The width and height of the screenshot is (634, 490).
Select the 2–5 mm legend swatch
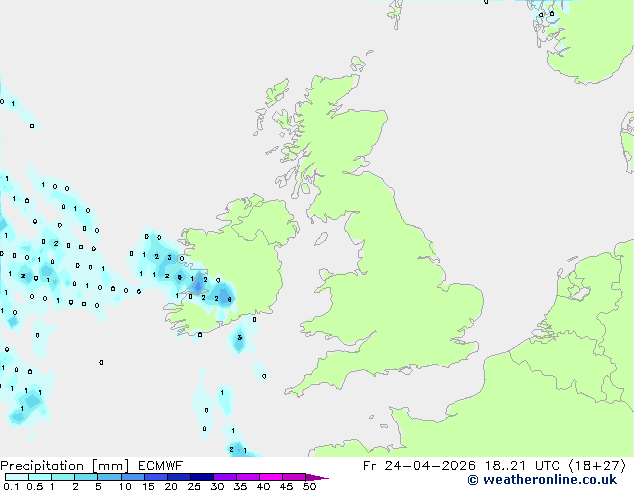point(86,477)
